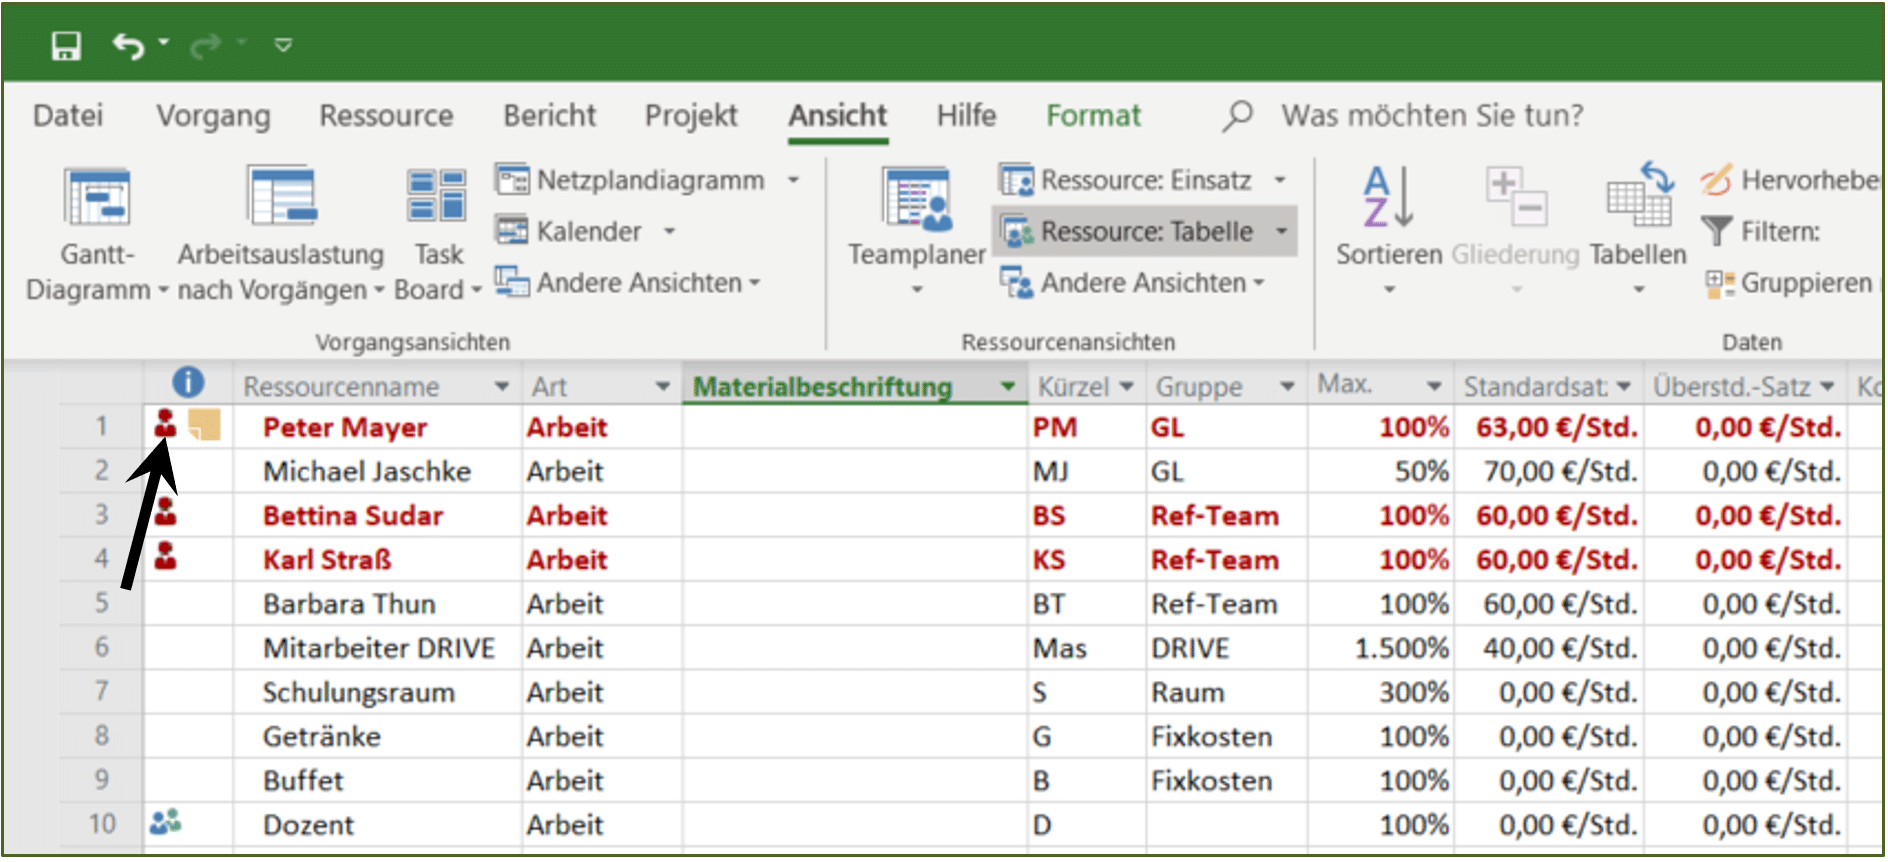Click the Tabellen icon
The image size is (1888, 862).
[1639, 195]
